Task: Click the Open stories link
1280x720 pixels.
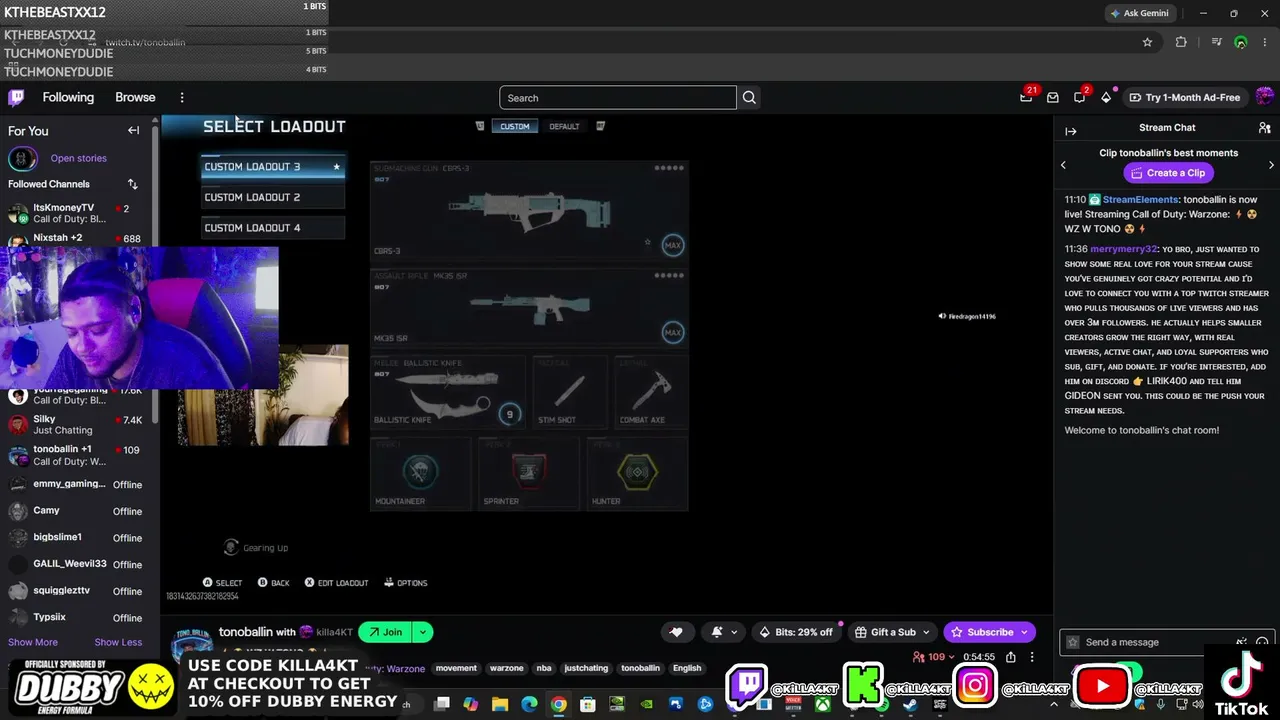Action: point(78,158)
